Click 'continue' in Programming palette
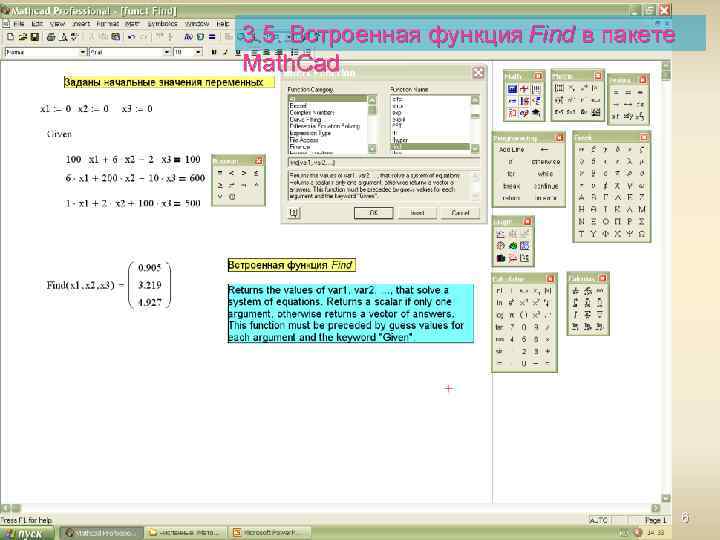This screenshot has width=720, height=540. click(x=546, y=186)
